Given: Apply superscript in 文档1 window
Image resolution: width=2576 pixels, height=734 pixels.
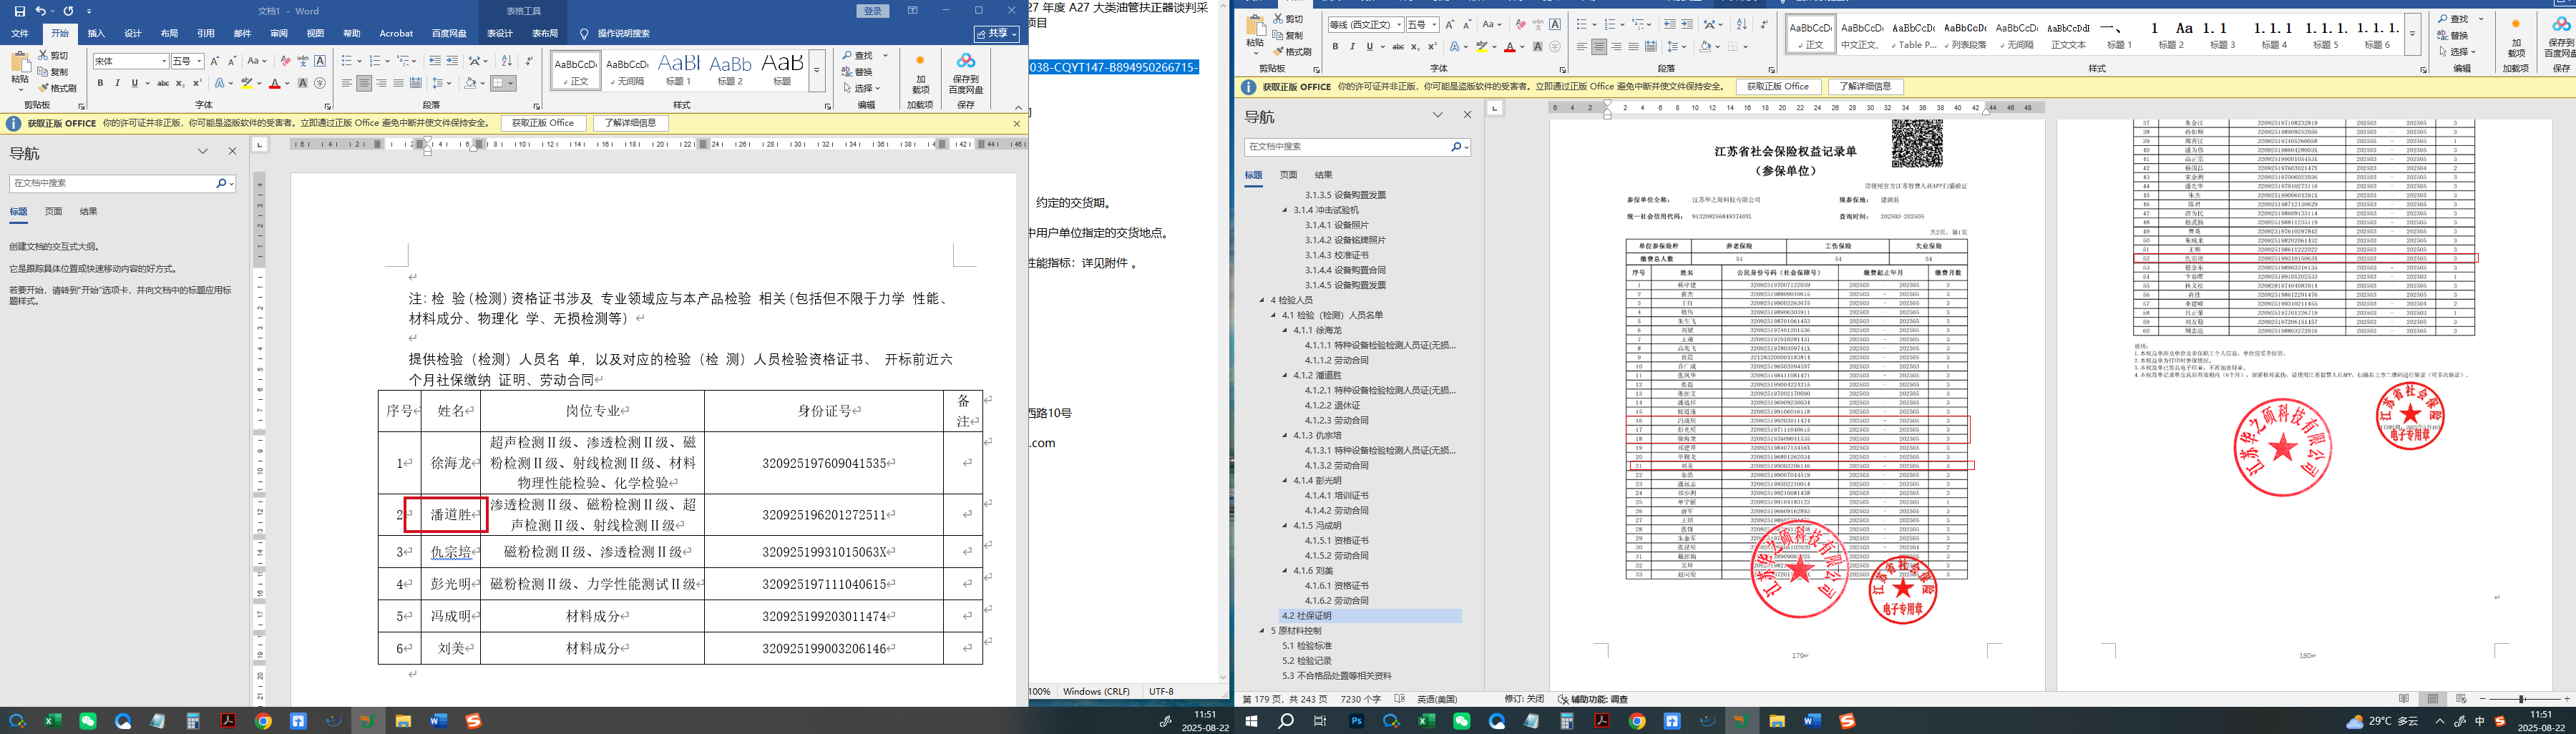Looking at the screenshot, I should coord(196,83).
